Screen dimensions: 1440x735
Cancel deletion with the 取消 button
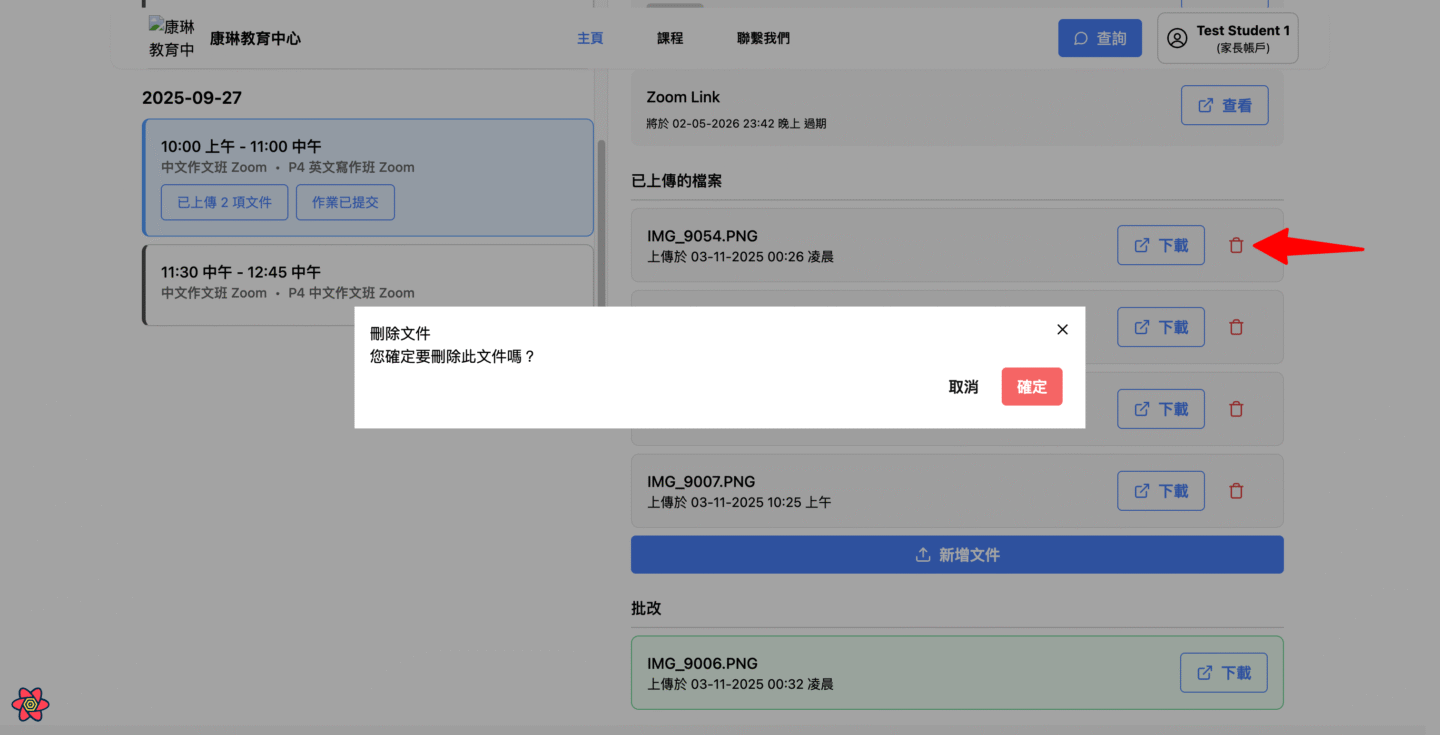coord(963,387)
